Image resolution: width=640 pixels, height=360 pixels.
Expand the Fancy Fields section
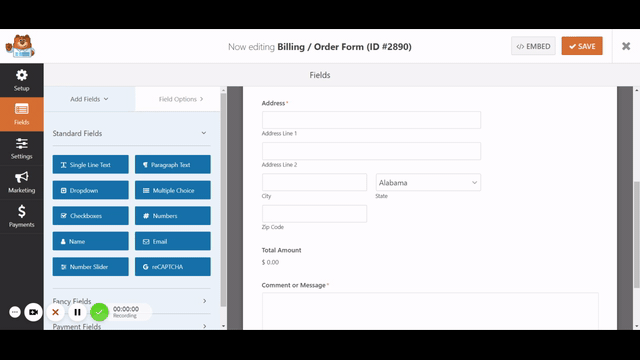(131, 301)
